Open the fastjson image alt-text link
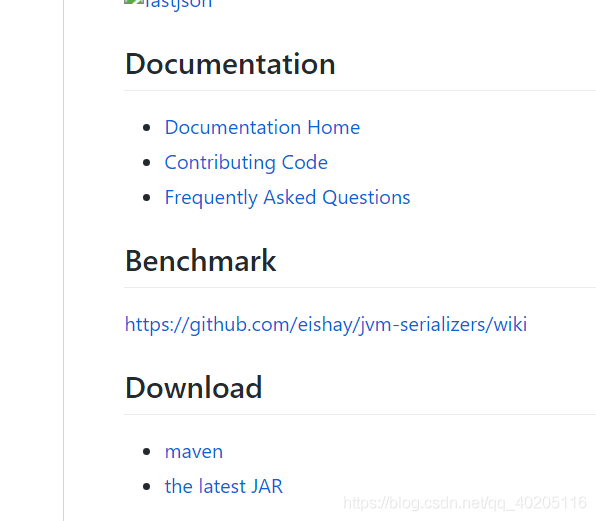This screenshot has height=521, width=596. [x=179, y=4]
